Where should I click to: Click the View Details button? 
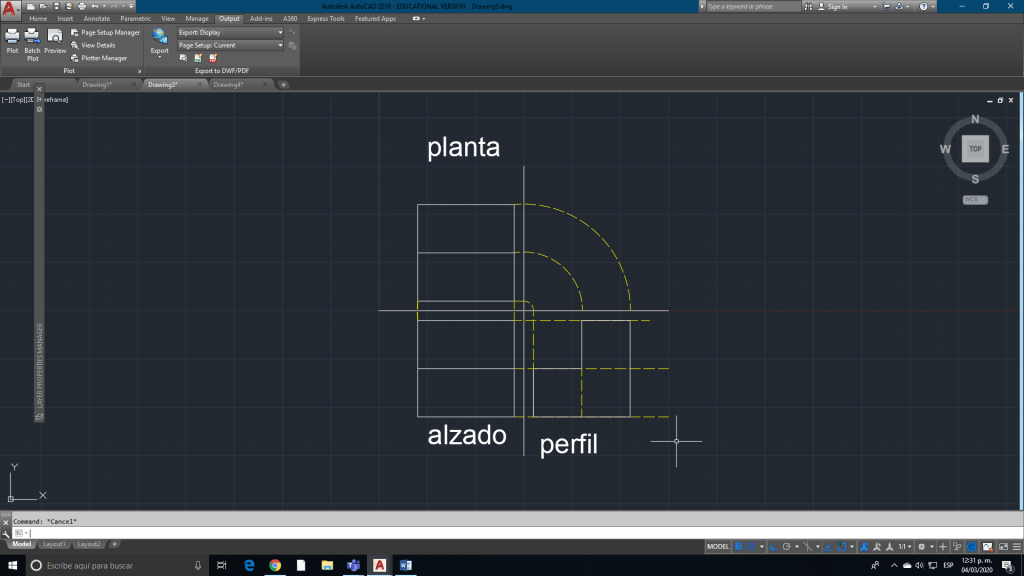pyautogui.click(x=97, y=45)
